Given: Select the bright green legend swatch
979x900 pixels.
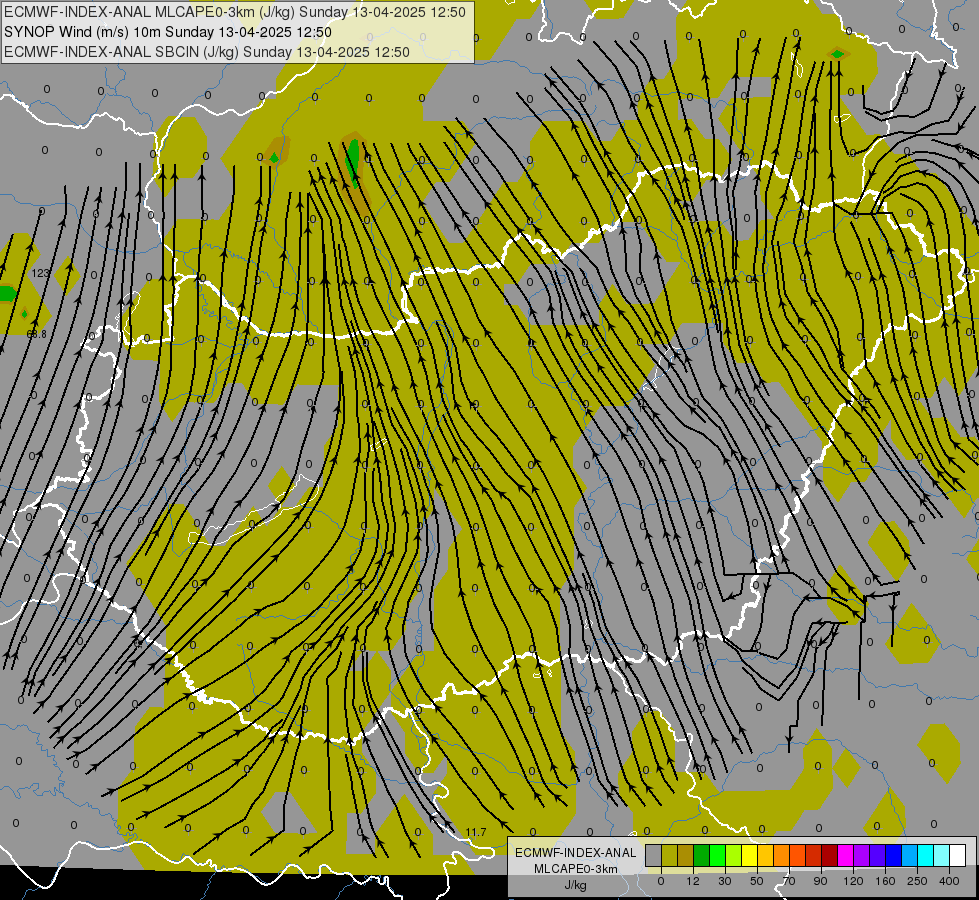Looking at the screenshot, I should click(718, 855).
